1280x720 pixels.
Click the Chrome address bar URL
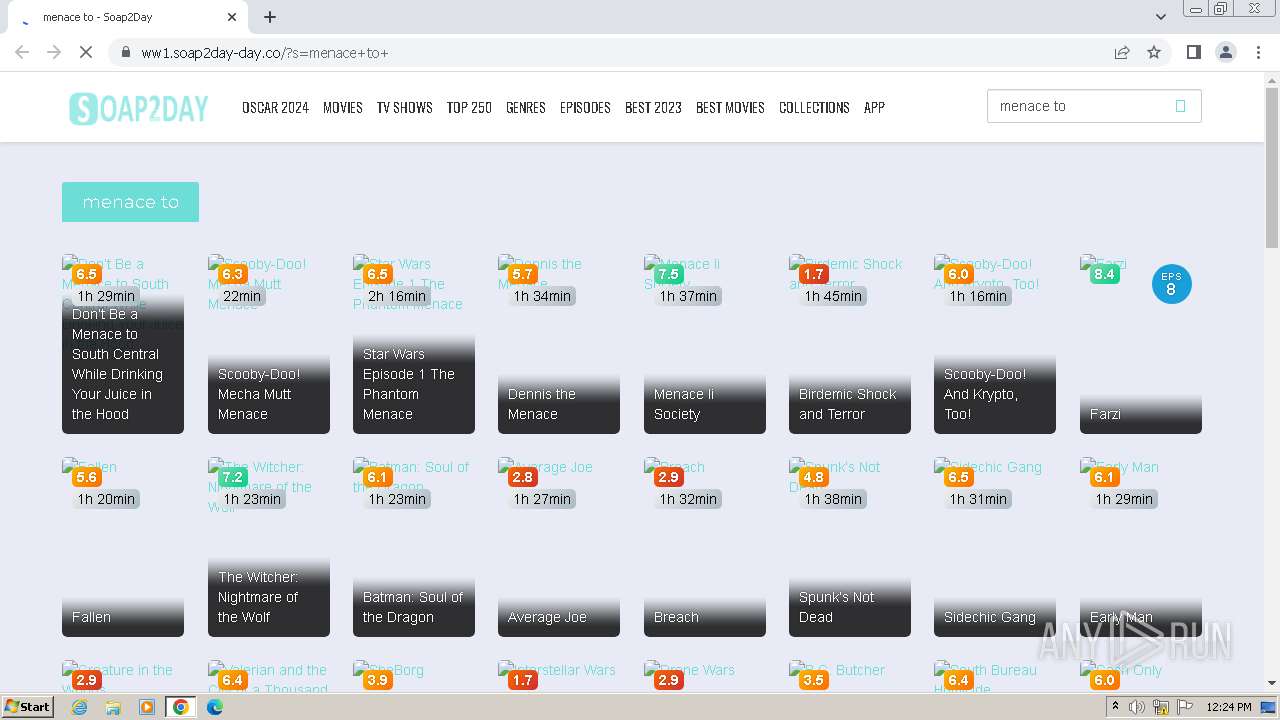pos(265,52)
